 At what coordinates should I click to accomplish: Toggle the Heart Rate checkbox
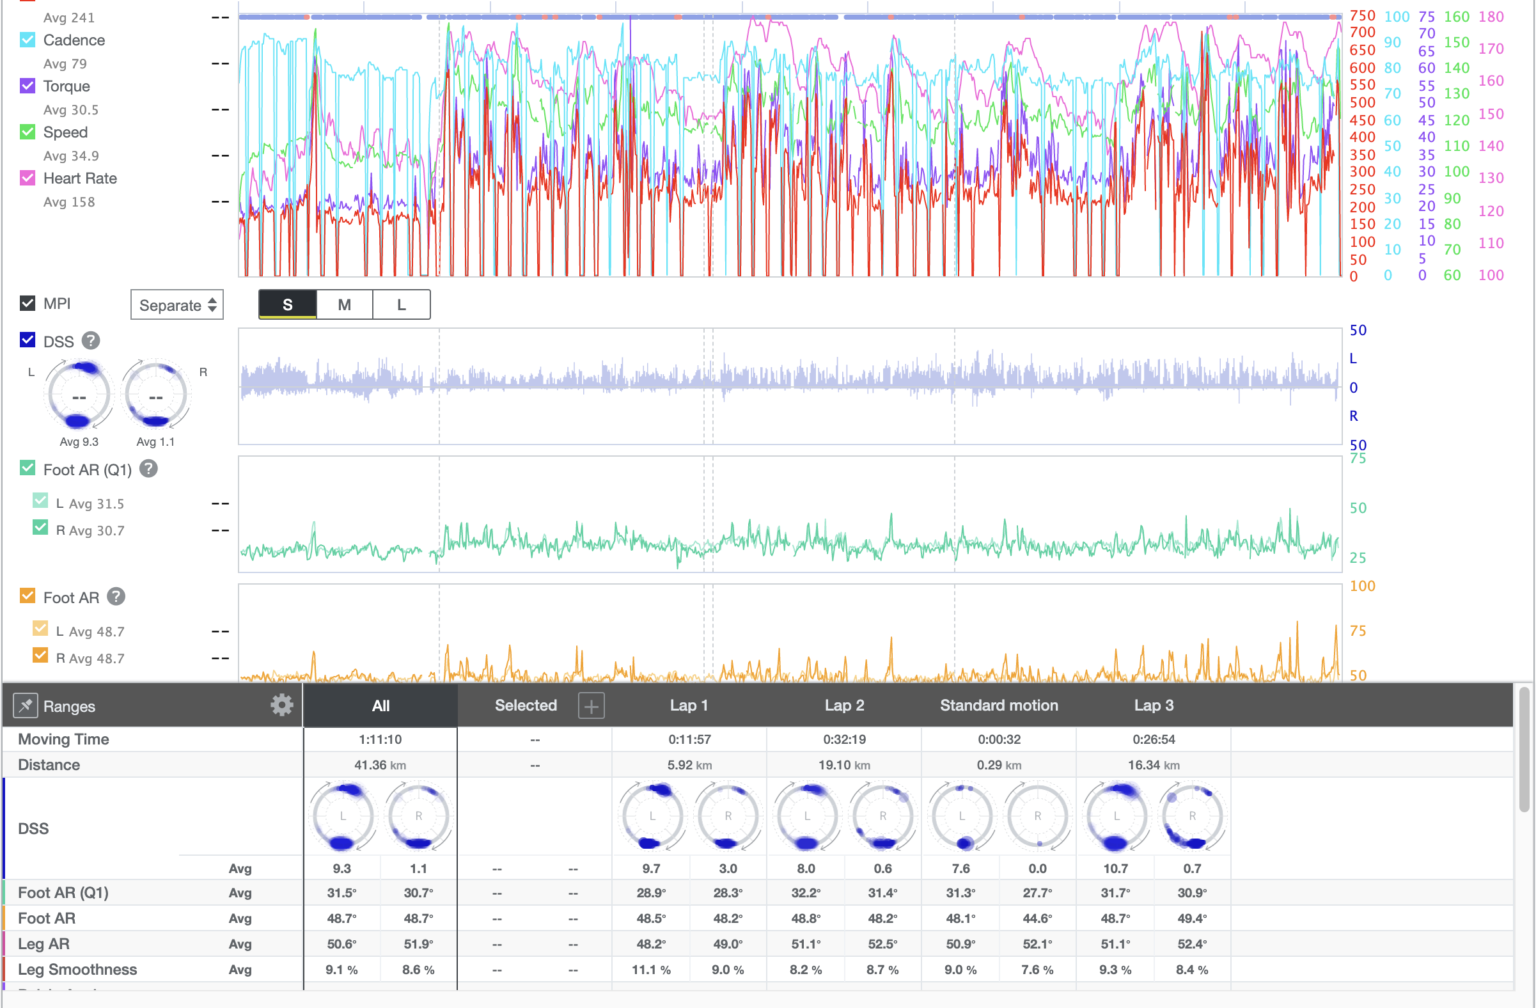coord(28,178)
